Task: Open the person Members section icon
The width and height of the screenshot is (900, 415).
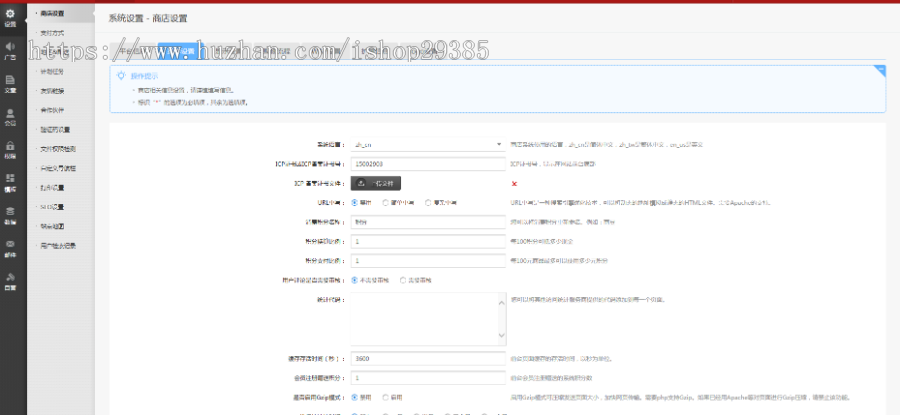Action: 10,117
